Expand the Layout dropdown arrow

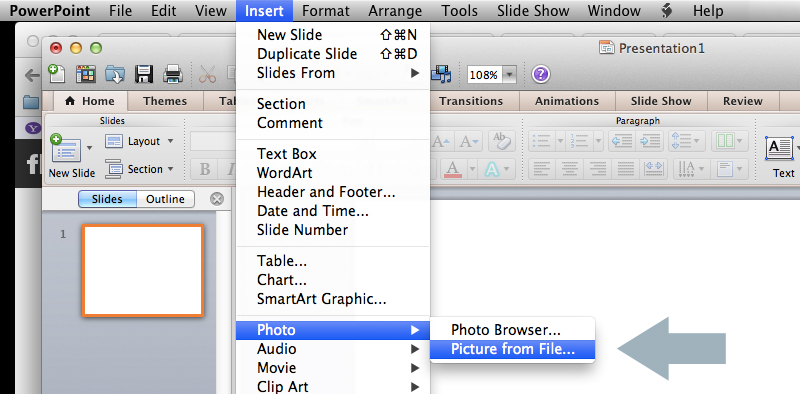pyautogui.click(x=170, y=141)
